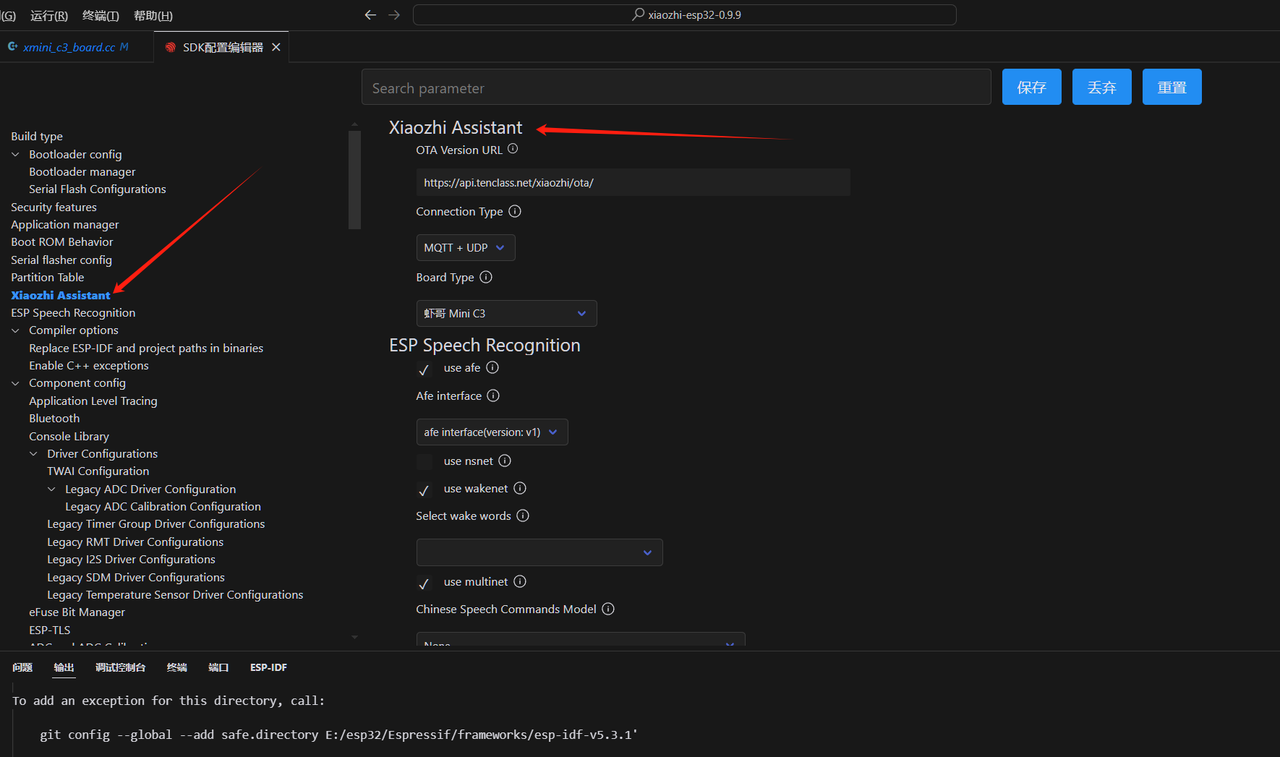Viewport: 1280px width, 757px height.
Task: Click info icon beside Board Type
Action: coord(486,277)
